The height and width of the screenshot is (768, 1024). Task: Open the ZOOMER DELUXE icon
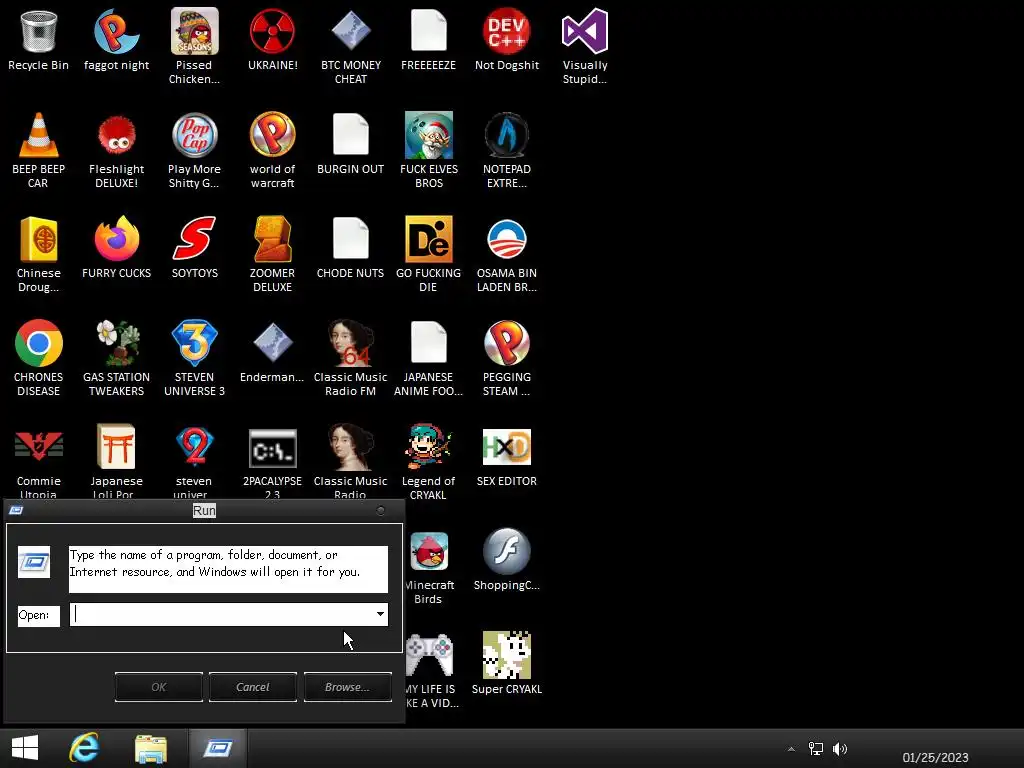pyautogui.click(x=272, y=239)
